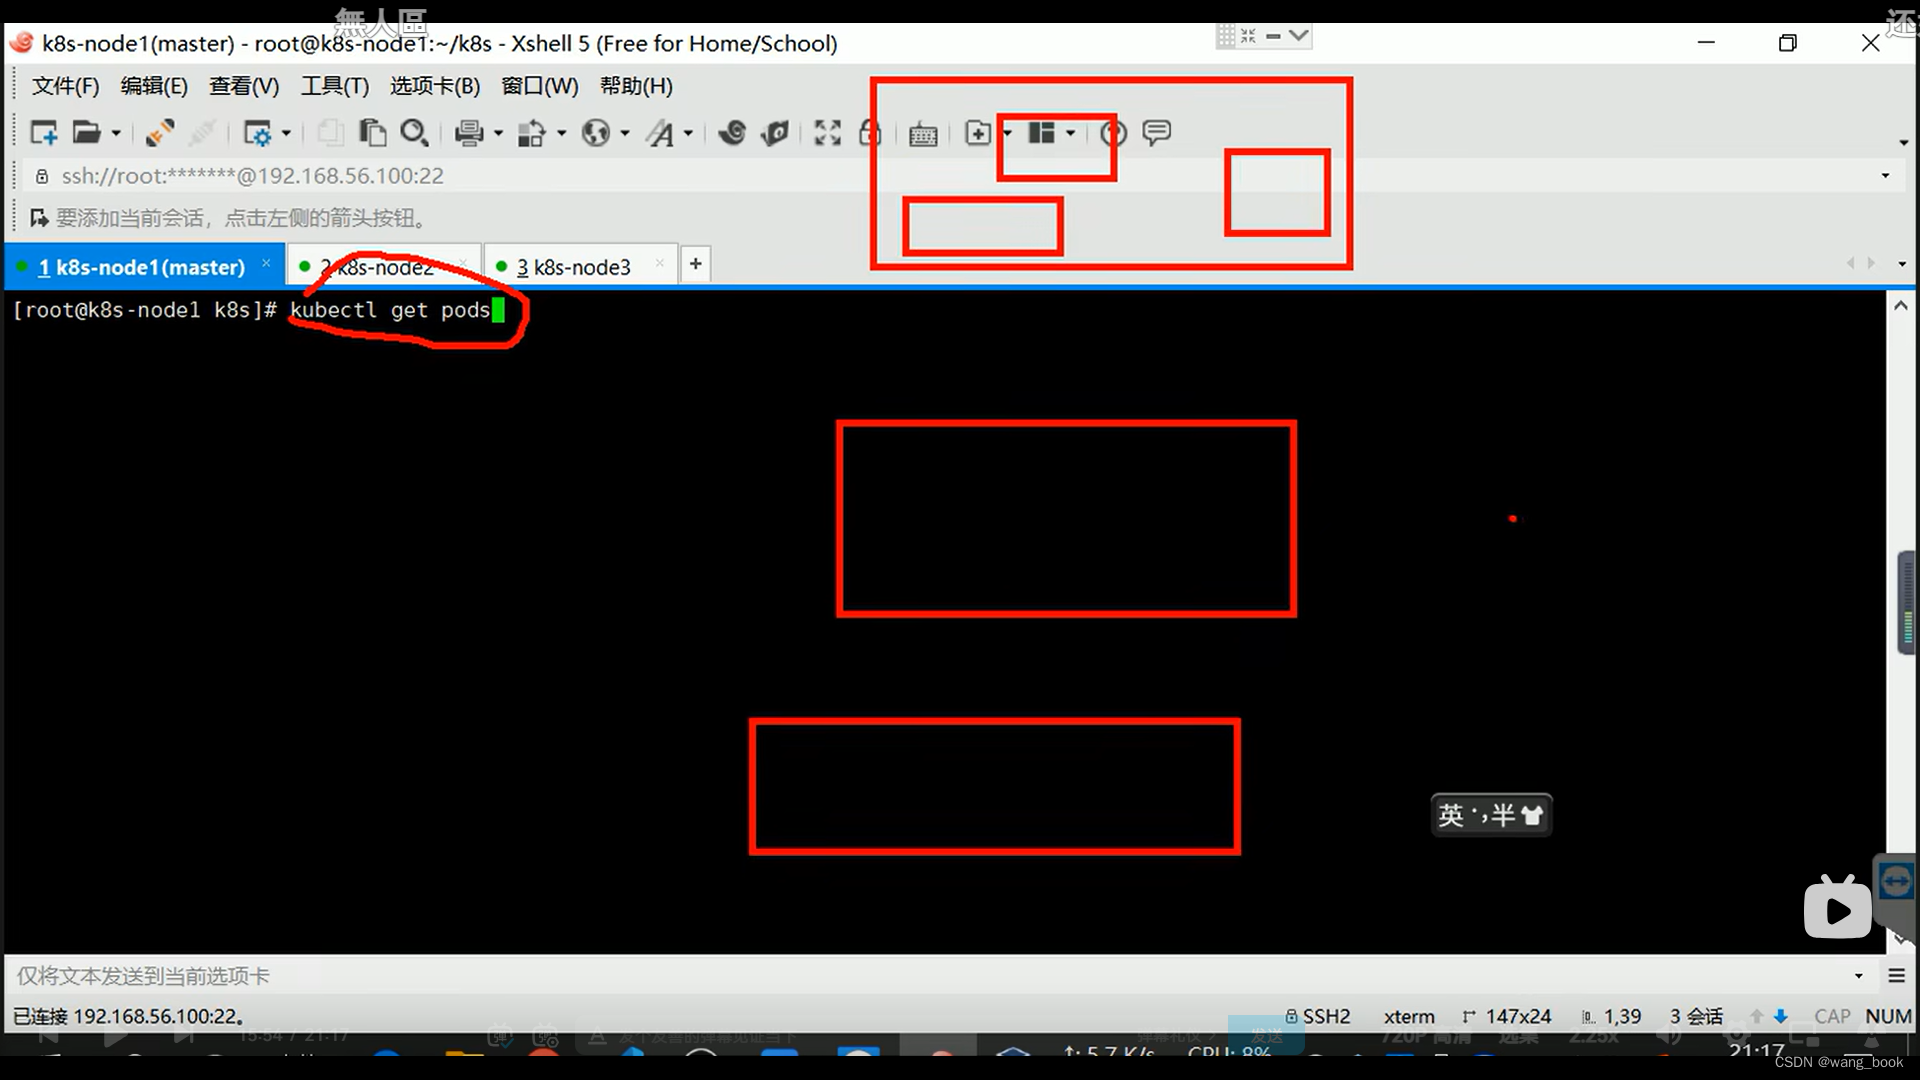Expand the Font dropdown arrow
1920x1080 pixels.
(x=688, y=133)
